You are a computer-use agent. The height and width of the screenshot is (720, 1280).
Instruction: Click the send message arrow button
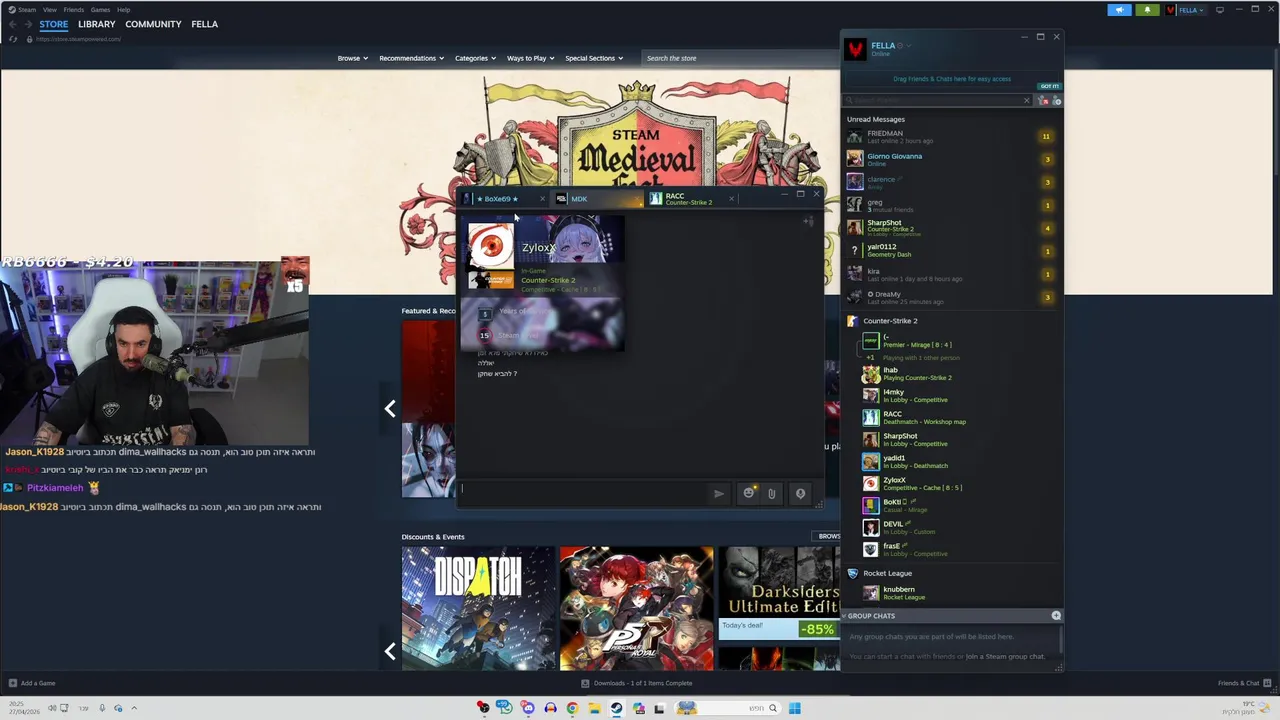click(x=718, y=493)
